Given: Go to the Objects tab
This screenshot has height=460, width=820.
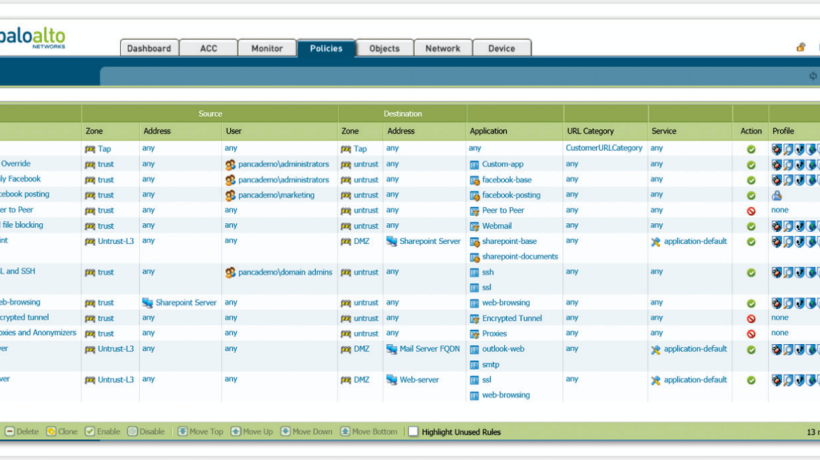Looking at the screenshot, I should click(384, 48).
